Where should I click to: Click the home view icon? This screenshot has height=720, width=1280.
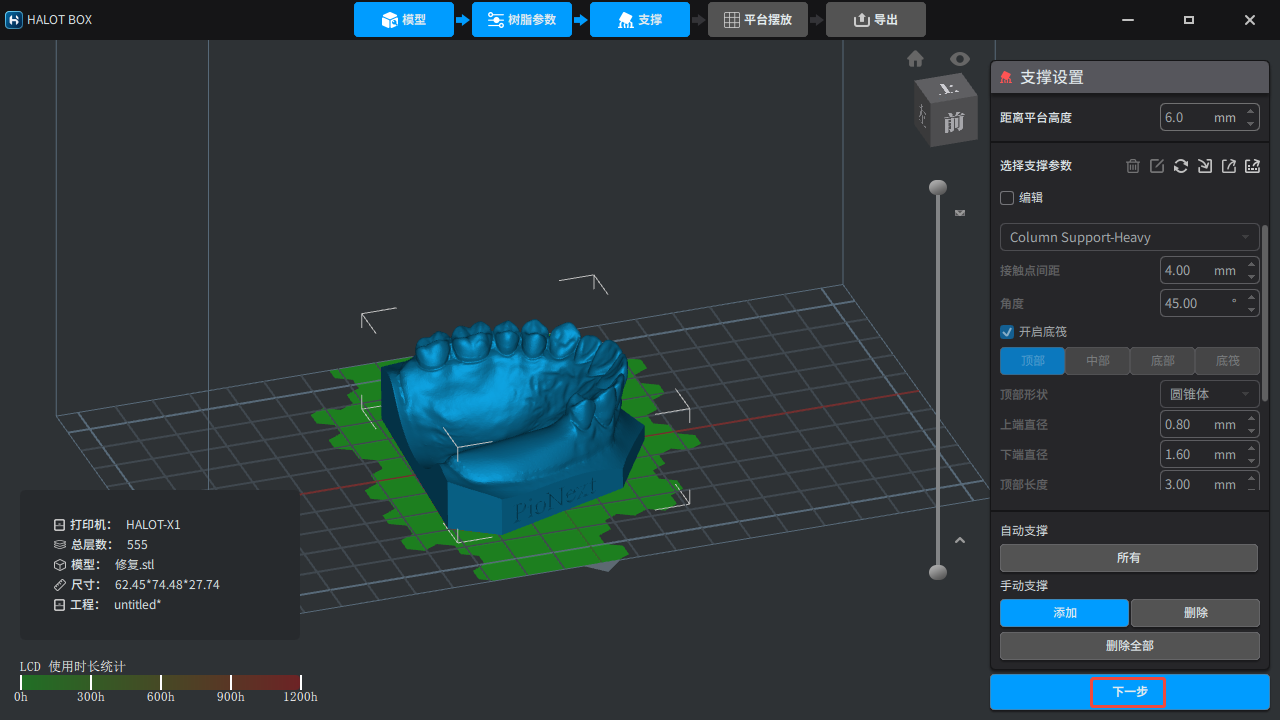[915, 59]
